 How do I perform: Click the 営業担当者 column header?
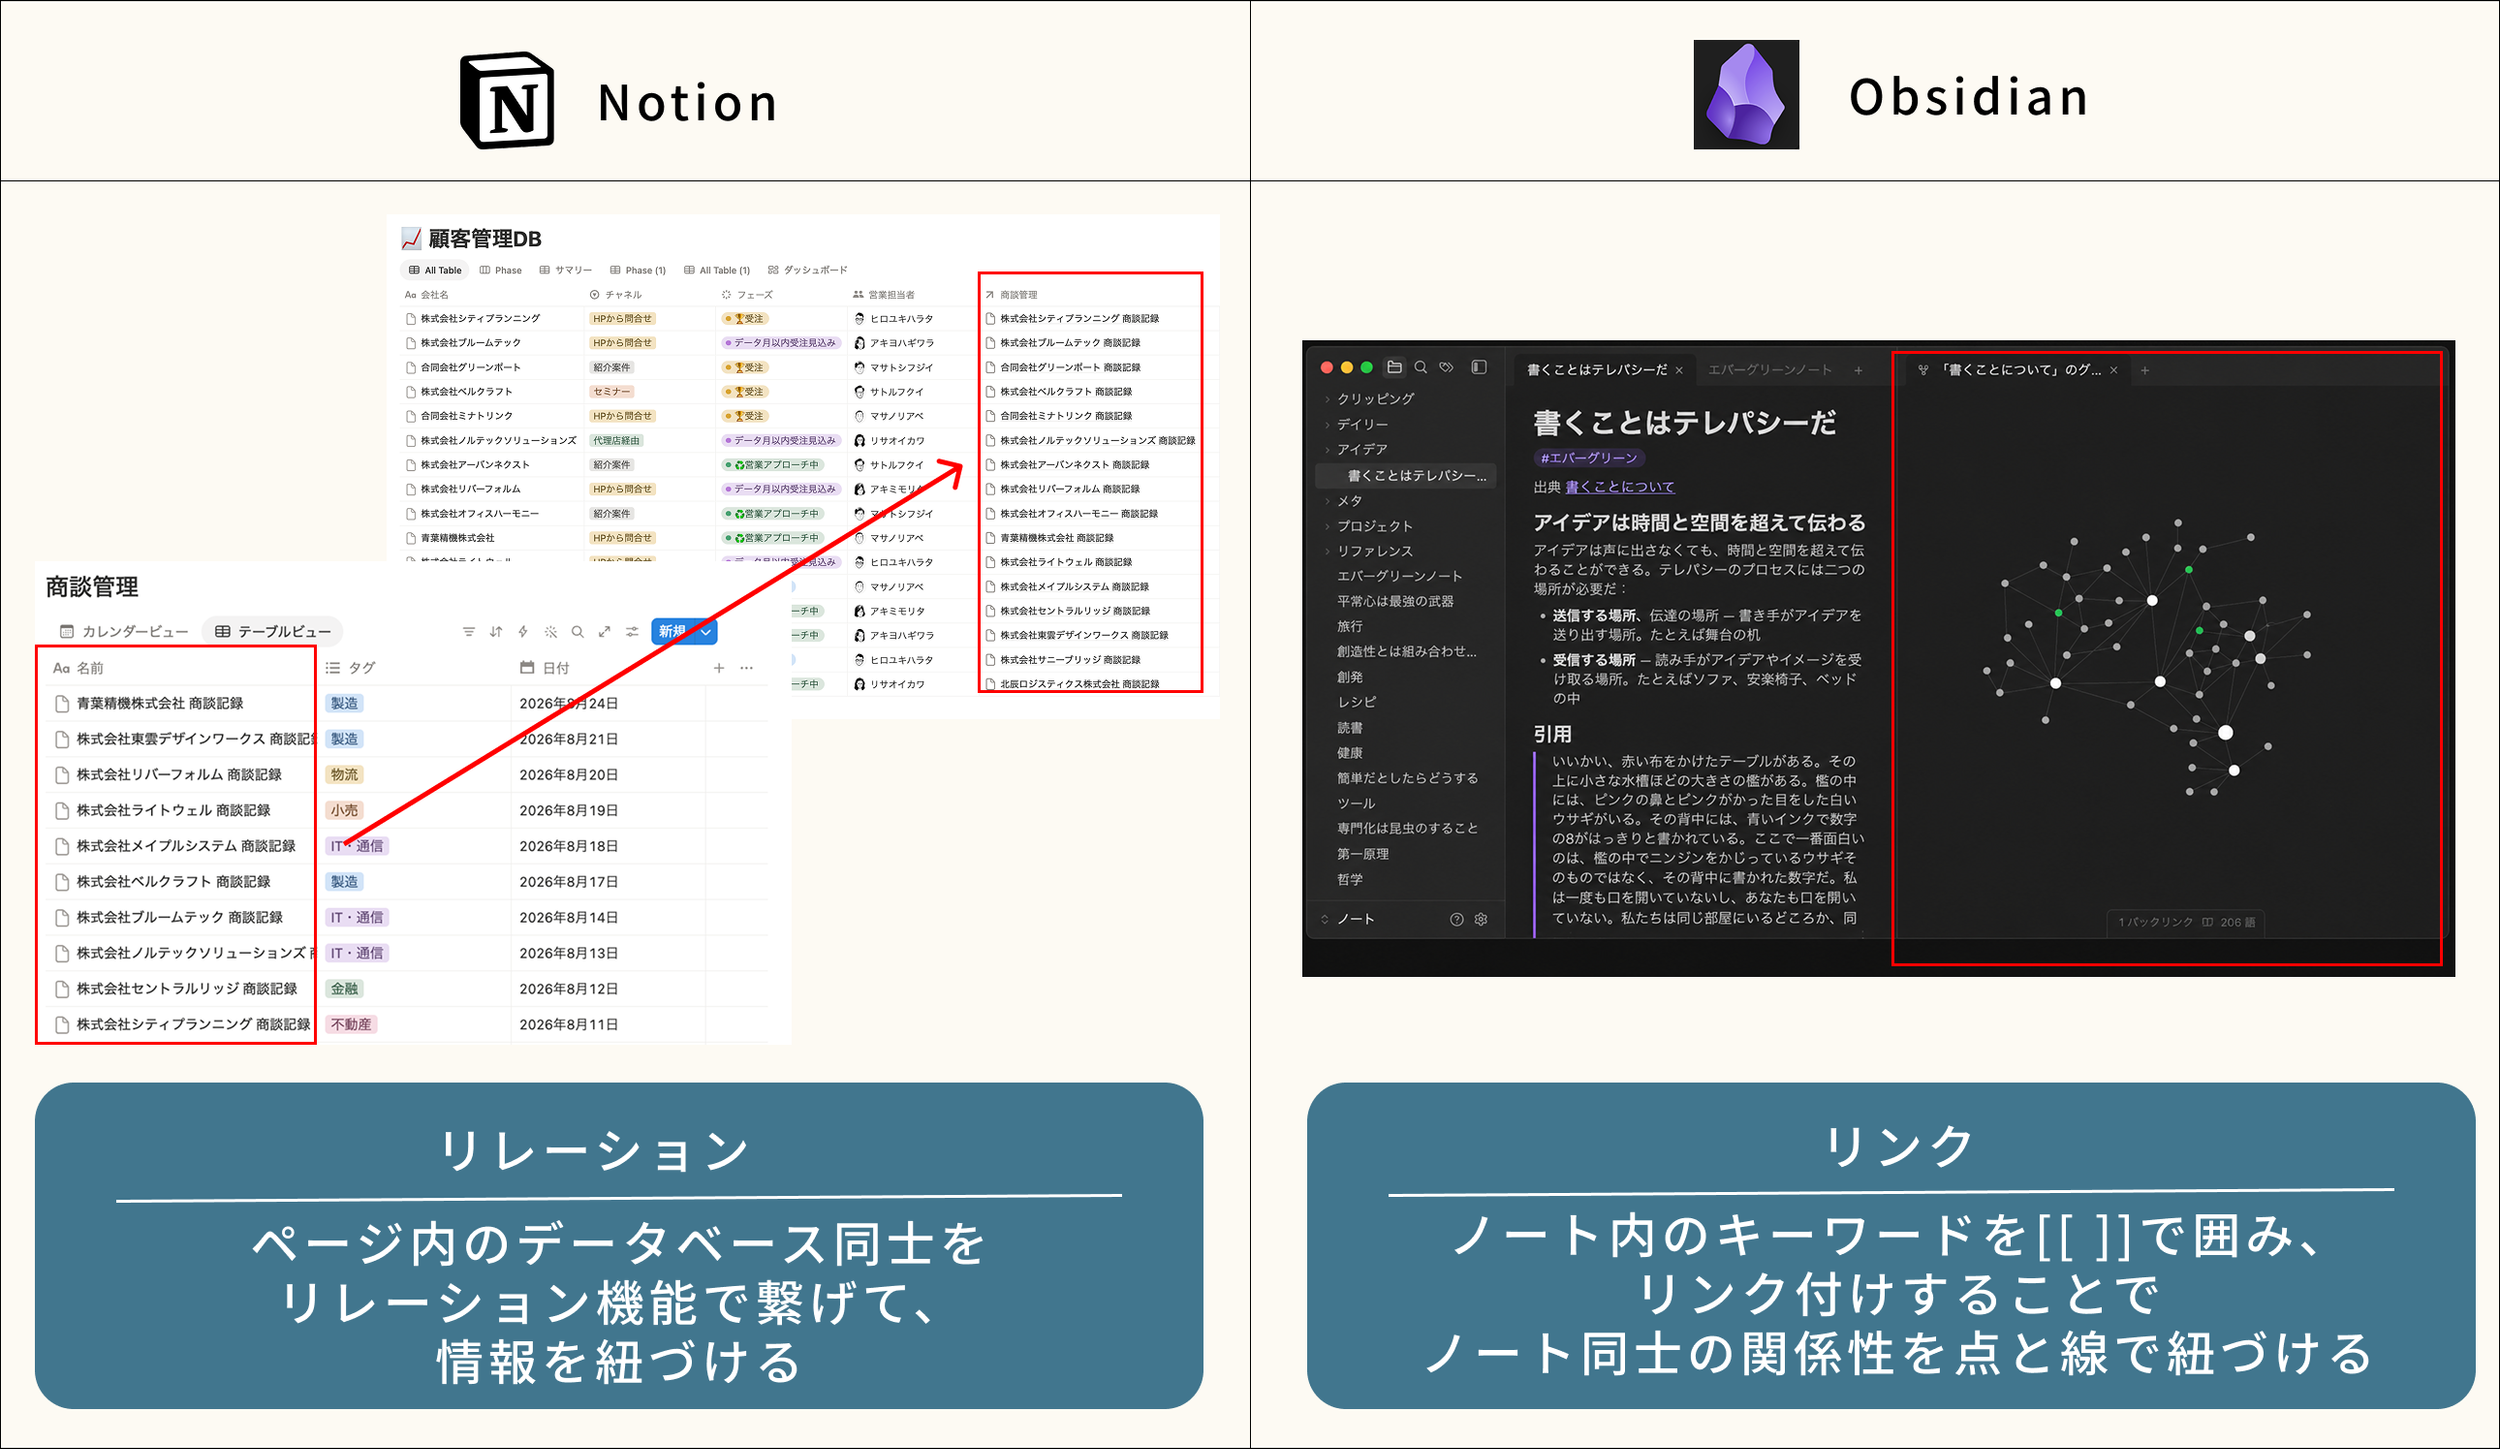(883, 295)
